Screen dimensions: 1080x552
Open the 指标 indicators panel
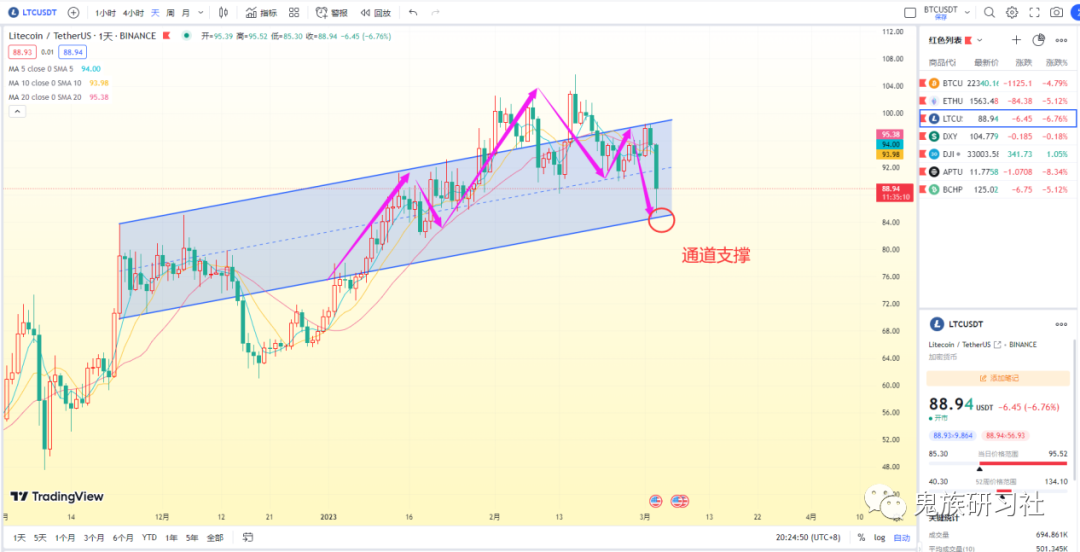[x=261, y=12]
